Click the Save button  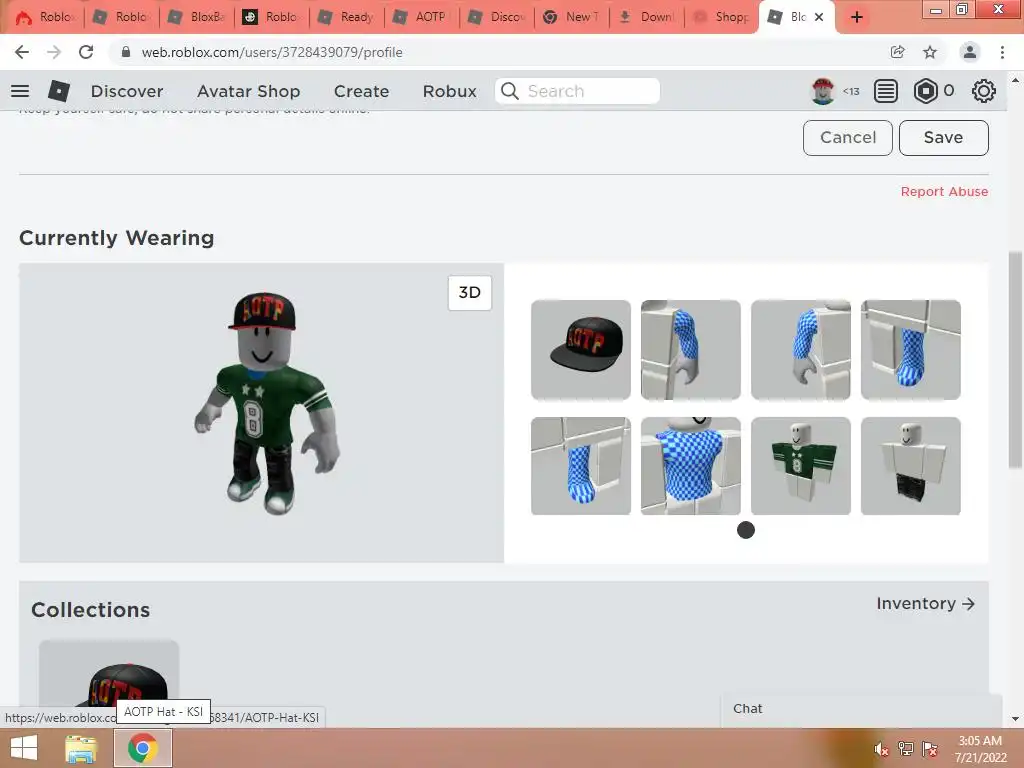click(x=944, y=138)
